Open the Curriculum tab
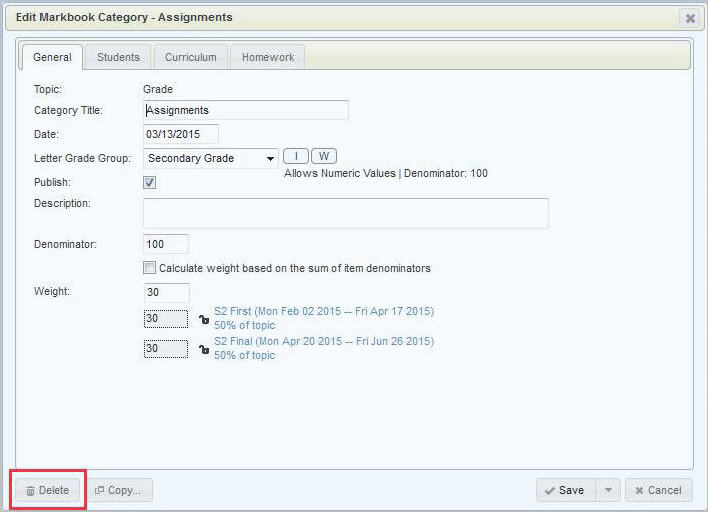Image resolution: width=708 pixels, height=512 pixels. [x=190, y=57]
